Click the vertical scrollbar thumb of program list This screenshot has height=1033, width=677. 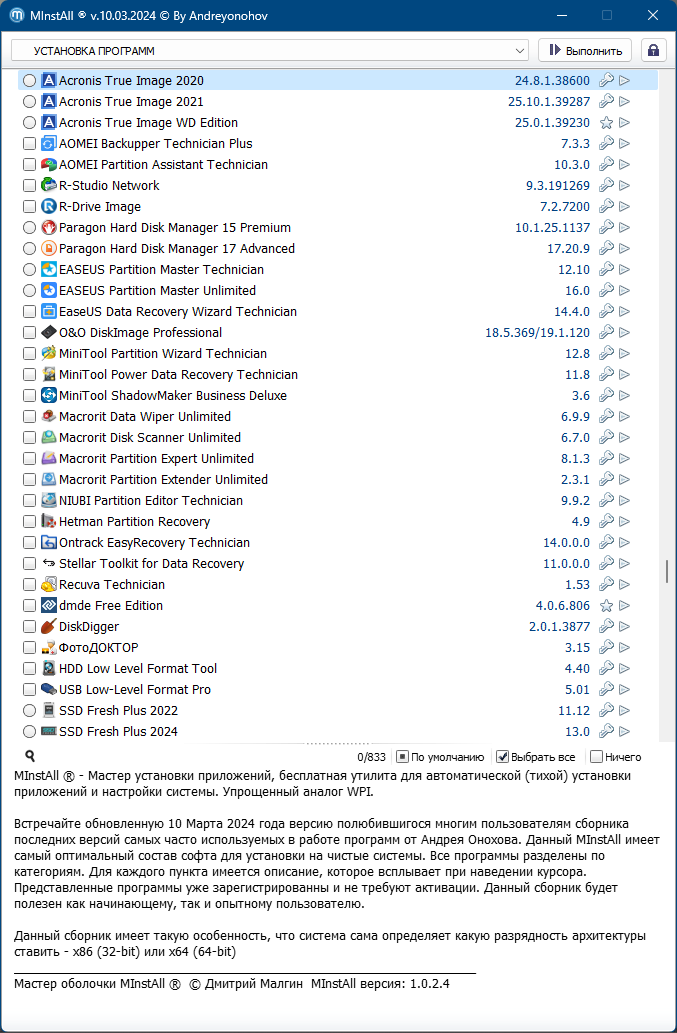click(666, 572)
